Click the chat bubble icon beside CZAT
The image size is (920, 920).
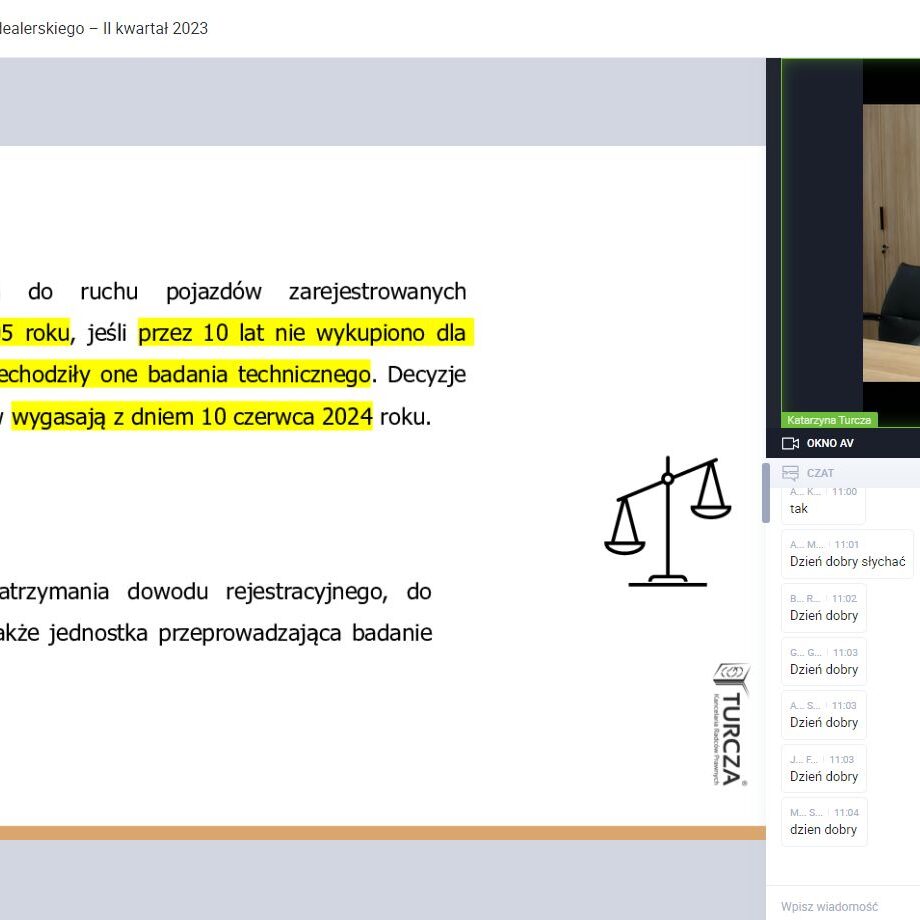coord(790,473)
